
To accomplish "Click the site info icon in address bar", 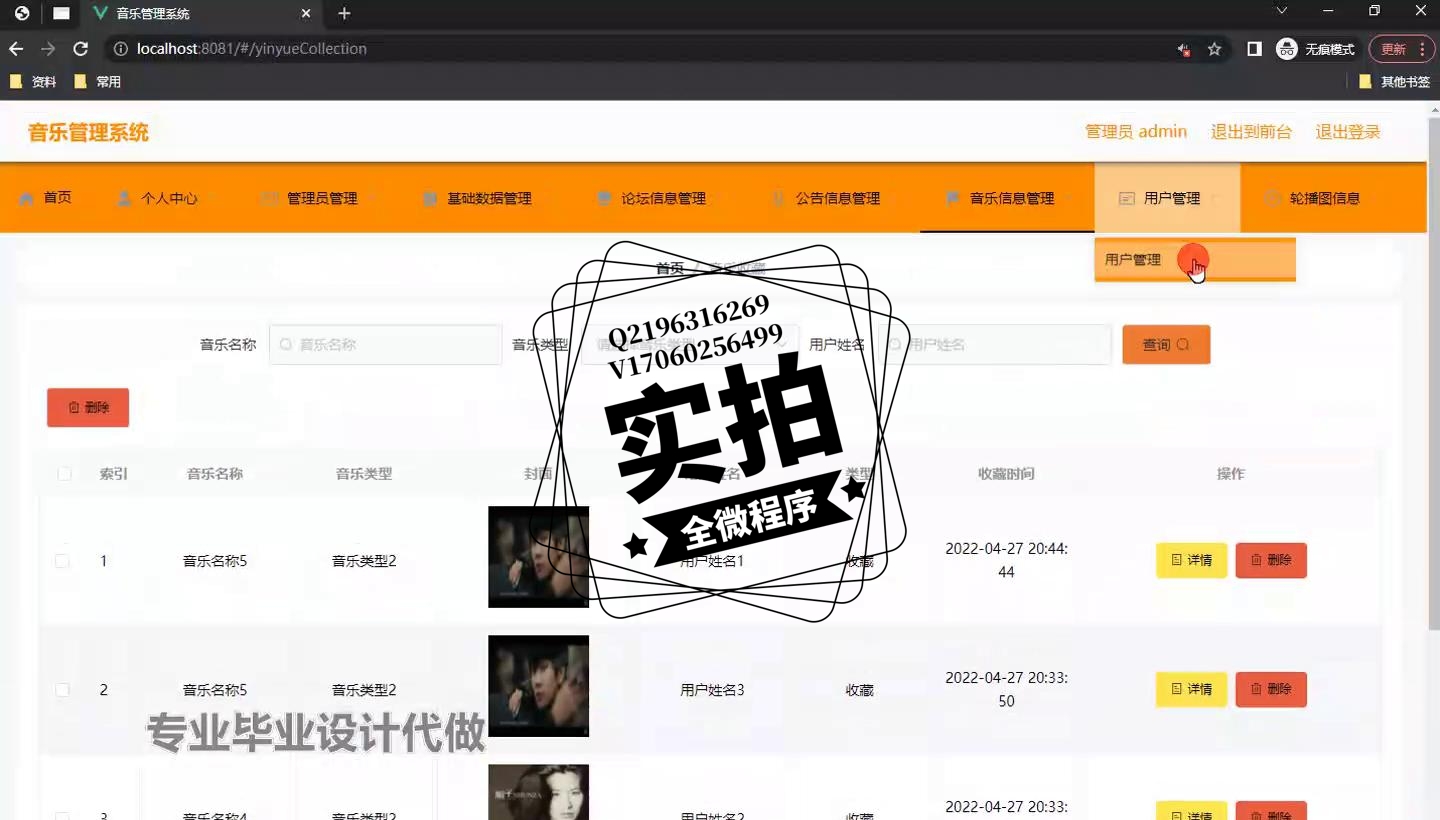I will pyautogui.click(x=119, y=49).
